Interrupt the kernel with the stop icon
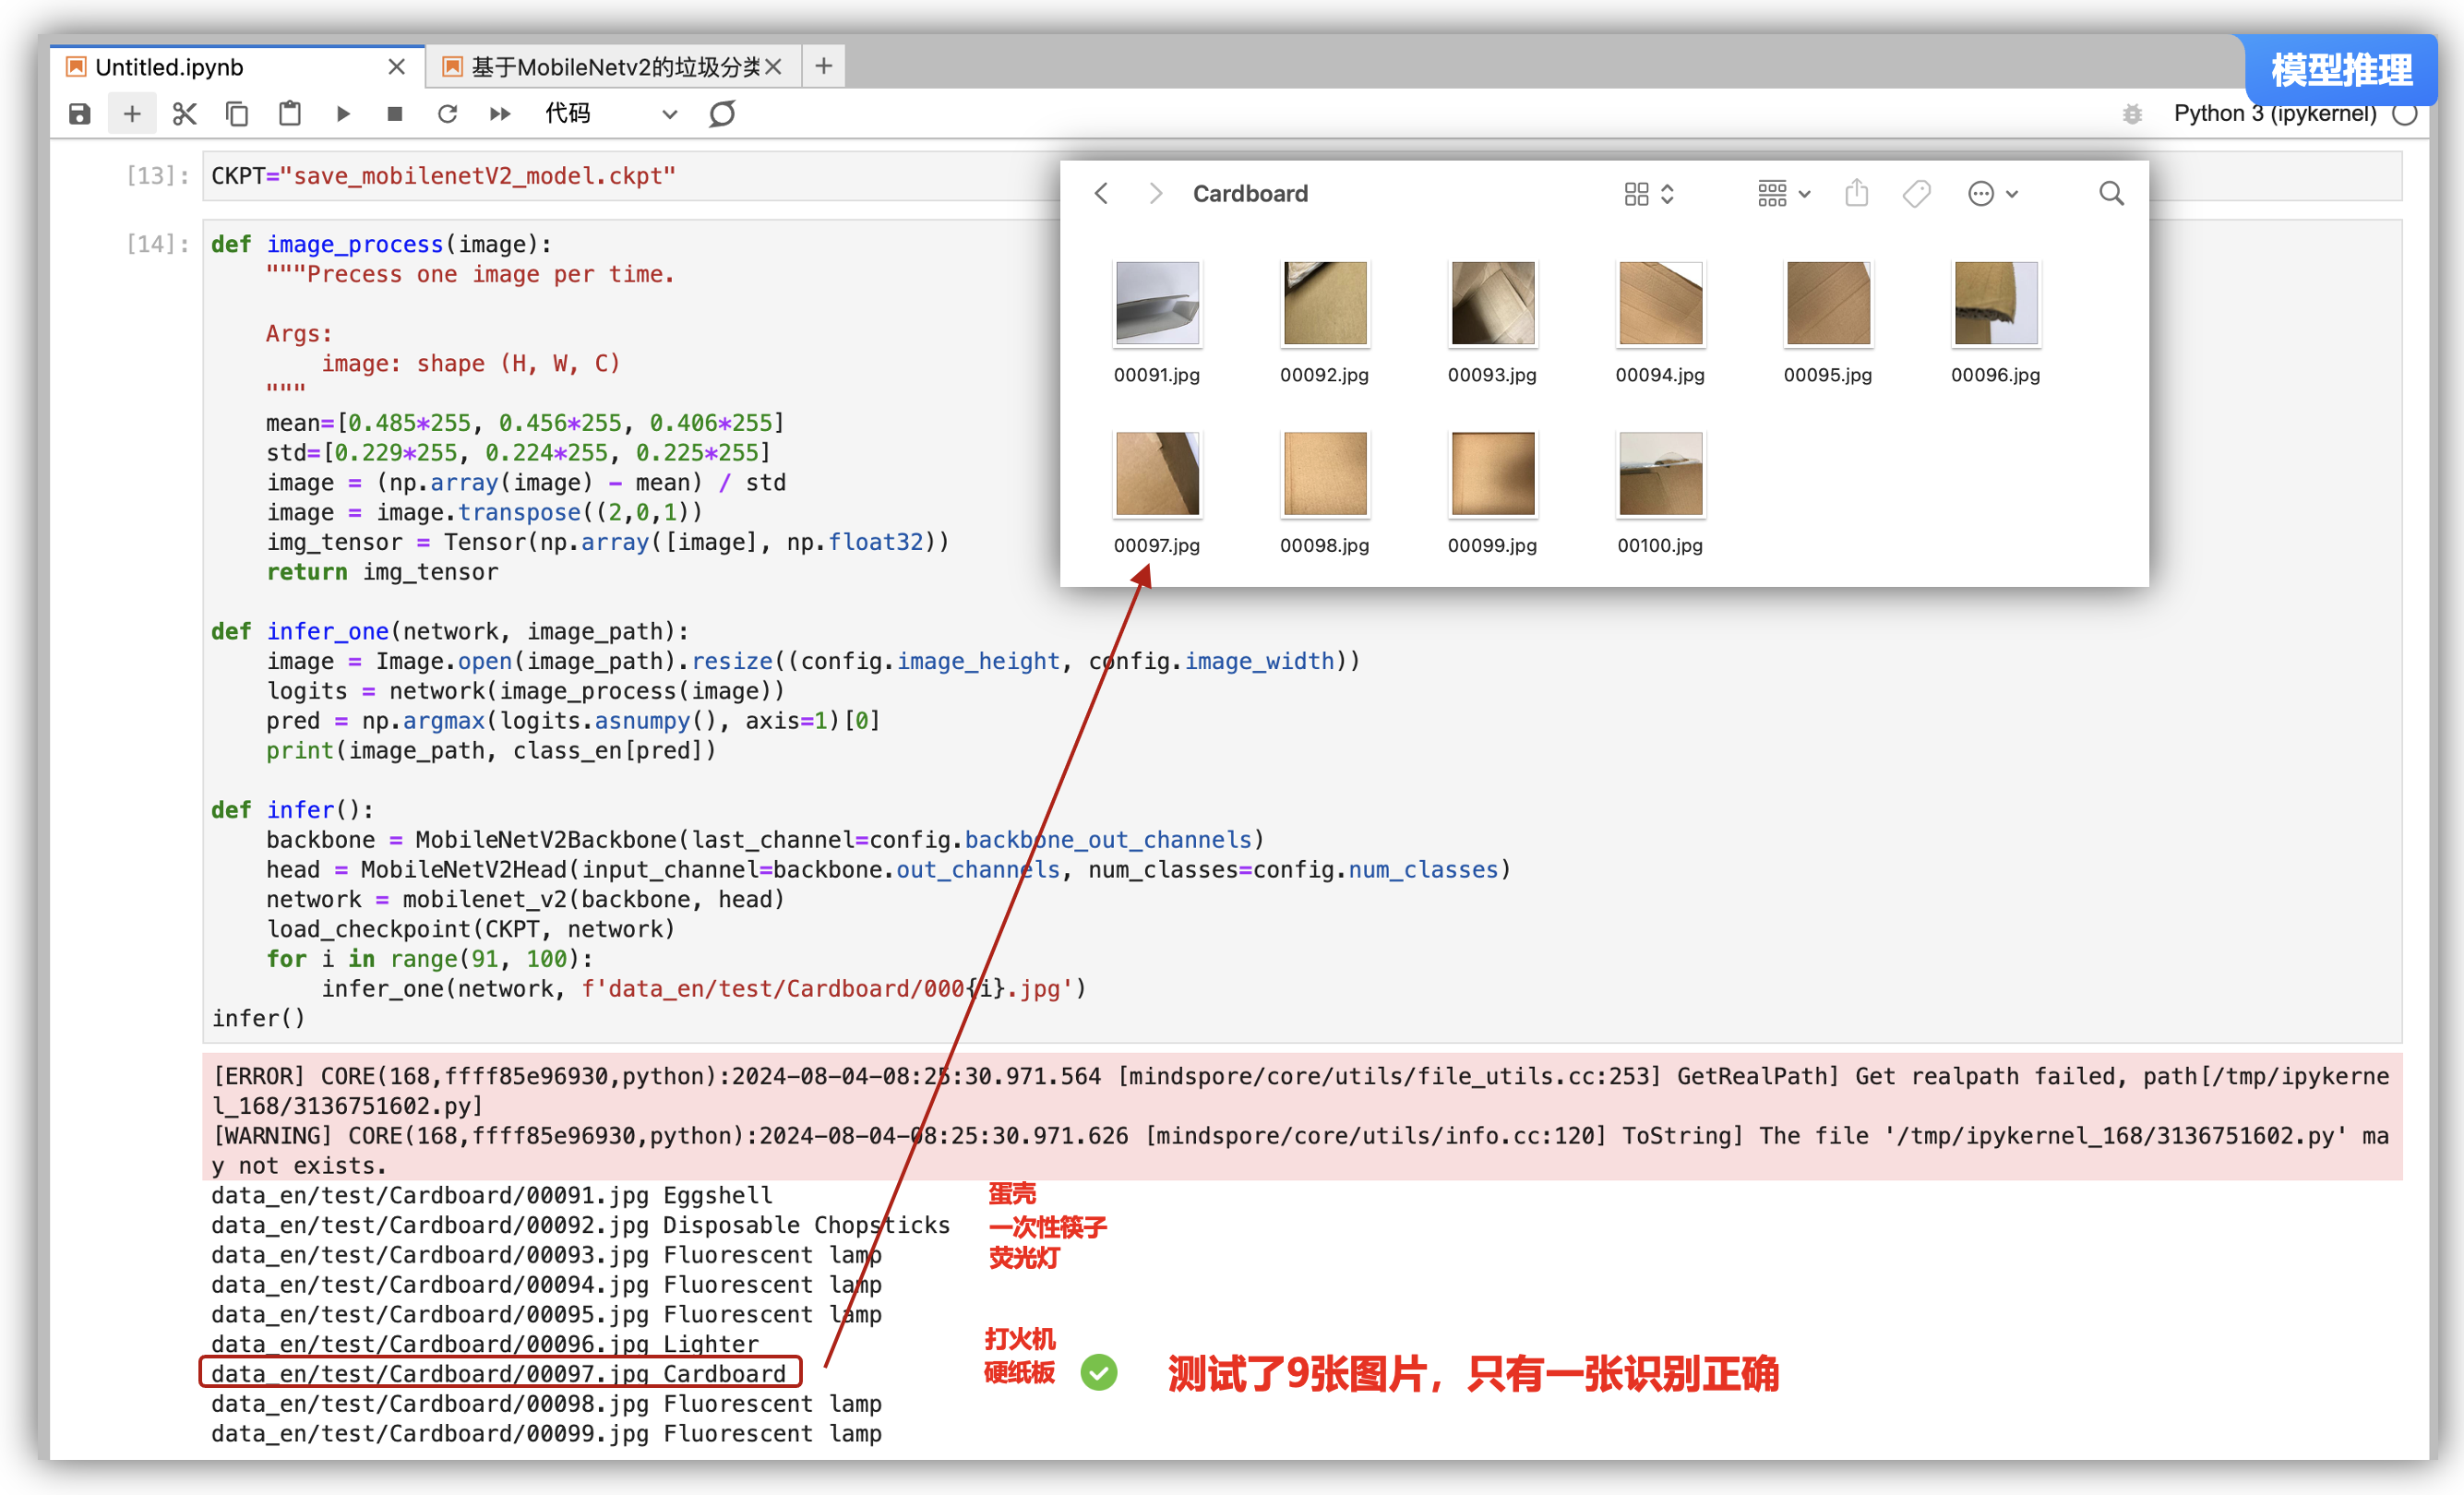This screenshot has width=2464, height=1495. tap(395, 114)
